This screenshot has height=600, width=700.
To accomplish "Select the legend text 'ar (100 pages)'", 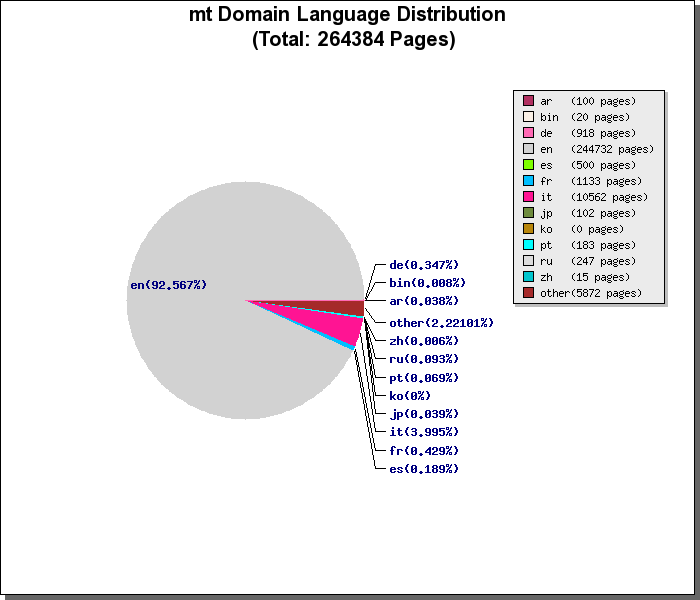I will [588, 101].
